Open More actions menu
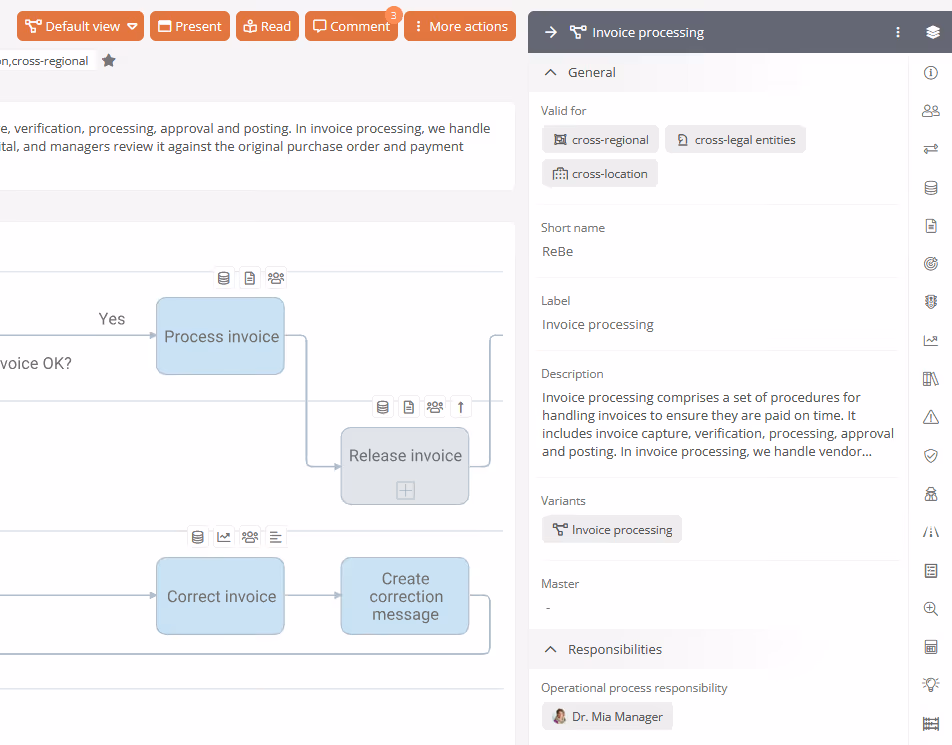The width and height of the screenshot is (952, 745). pyautogui.click(x=460, y=26)
